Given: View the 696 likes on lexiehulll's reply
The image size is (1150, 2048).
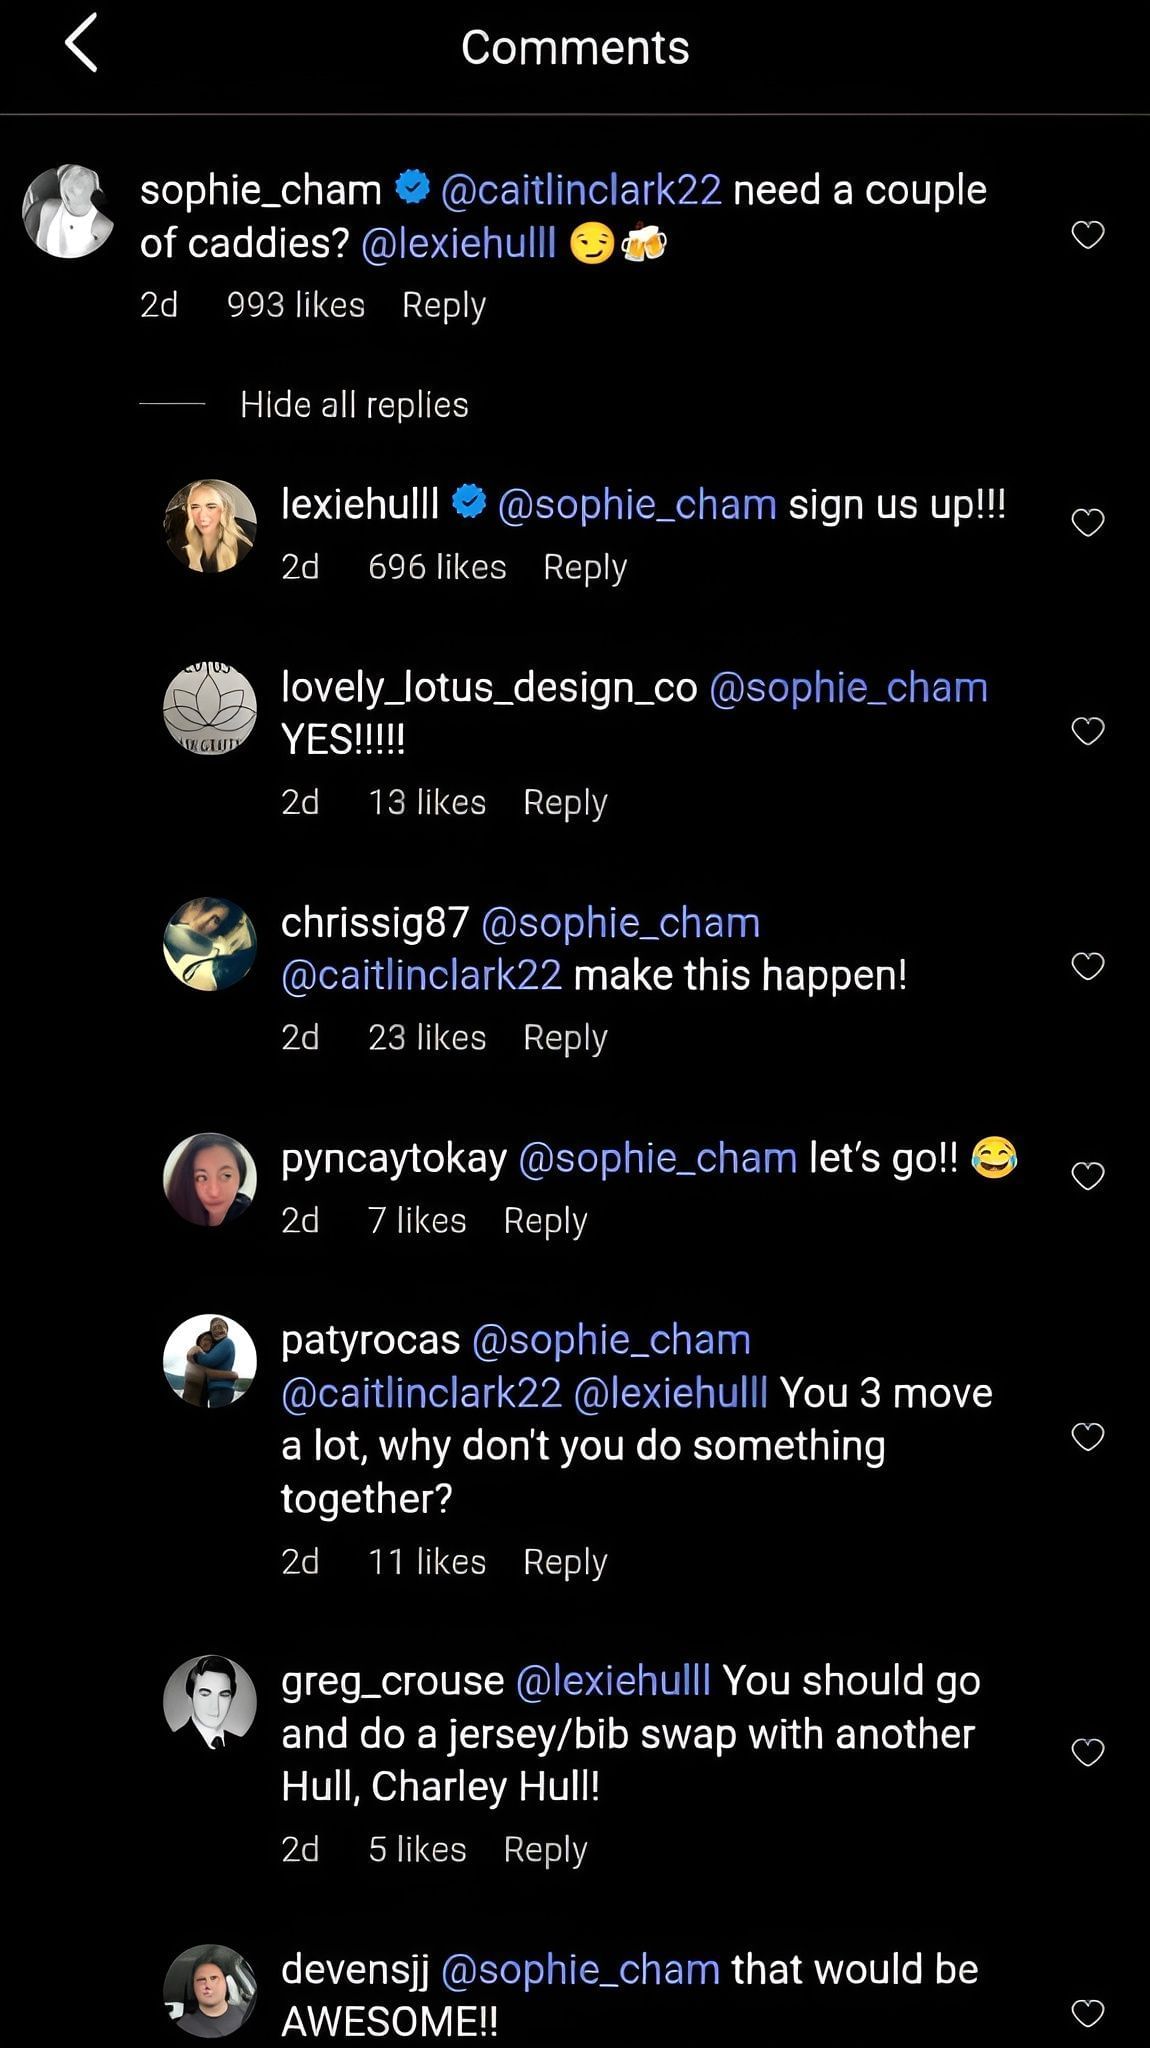Looking at the screenshot, I should click(437, 567).
